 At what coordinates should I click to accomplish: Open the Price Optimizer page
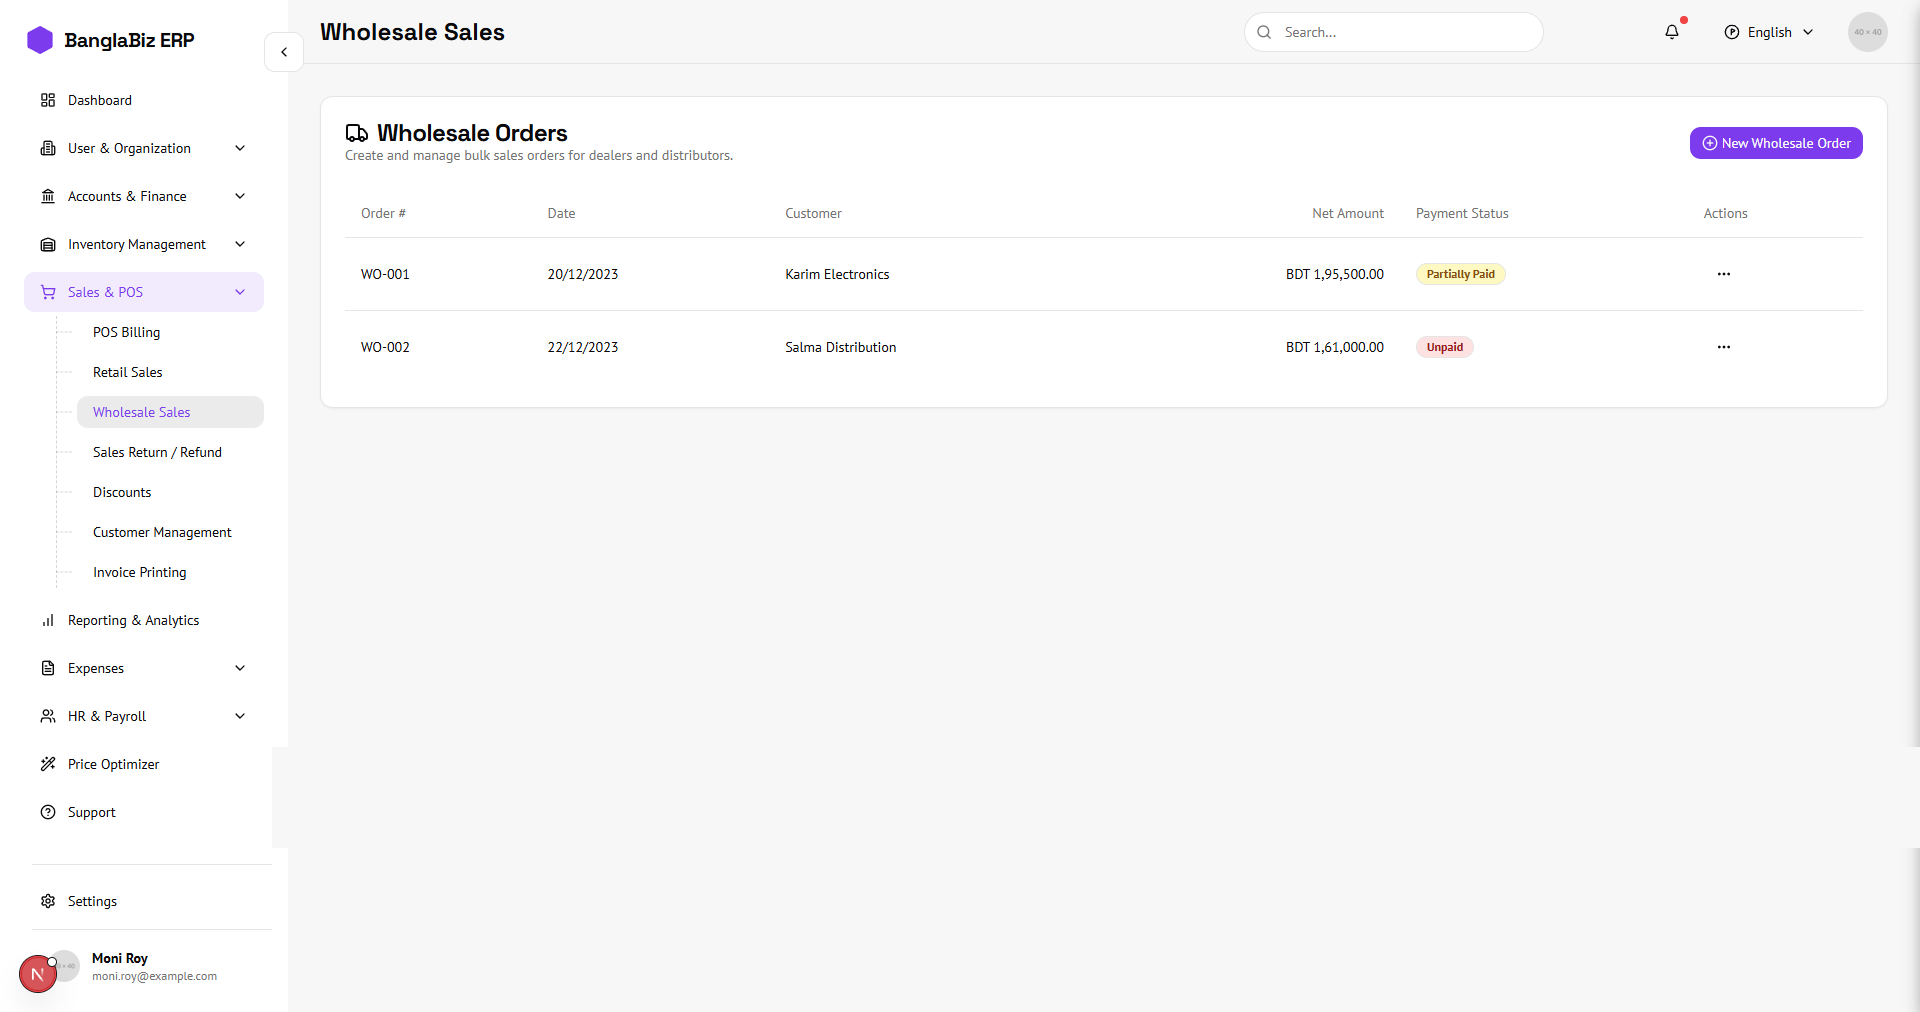pos(113,764)
